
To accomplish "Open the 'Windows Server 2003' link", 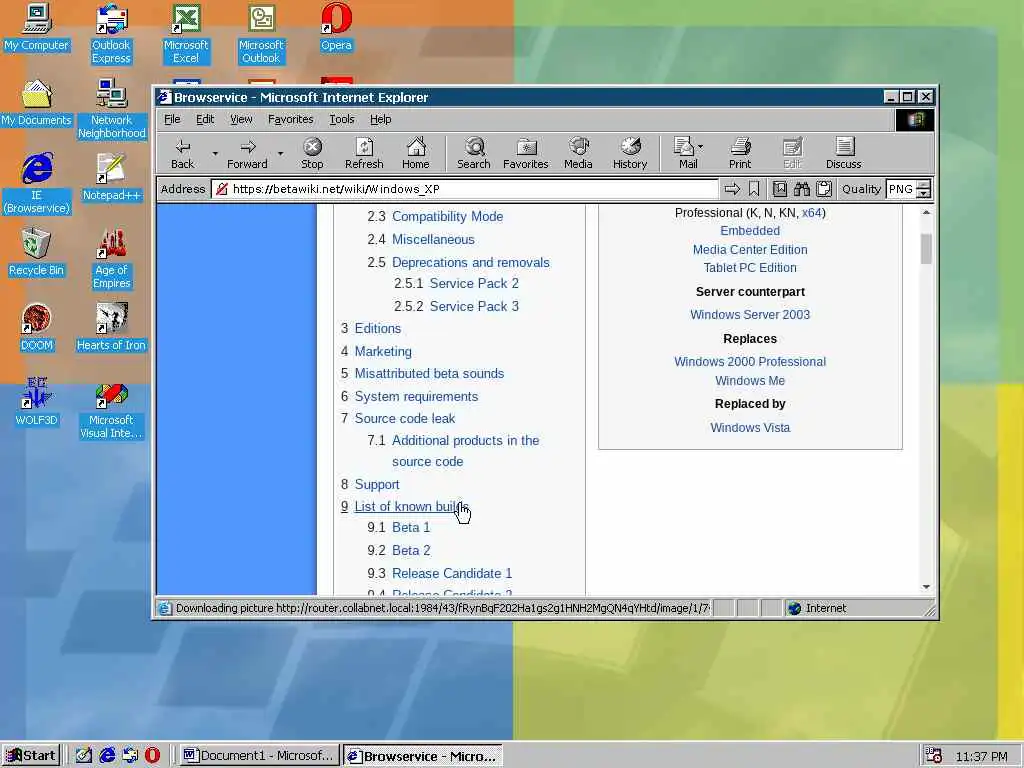I will point(750,315).
